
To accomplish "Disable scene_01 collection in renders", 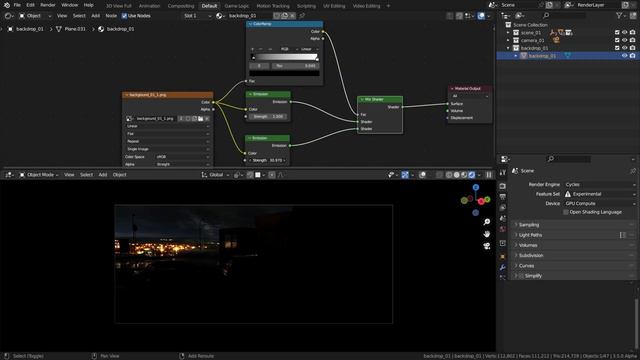I will pos(632,32).
